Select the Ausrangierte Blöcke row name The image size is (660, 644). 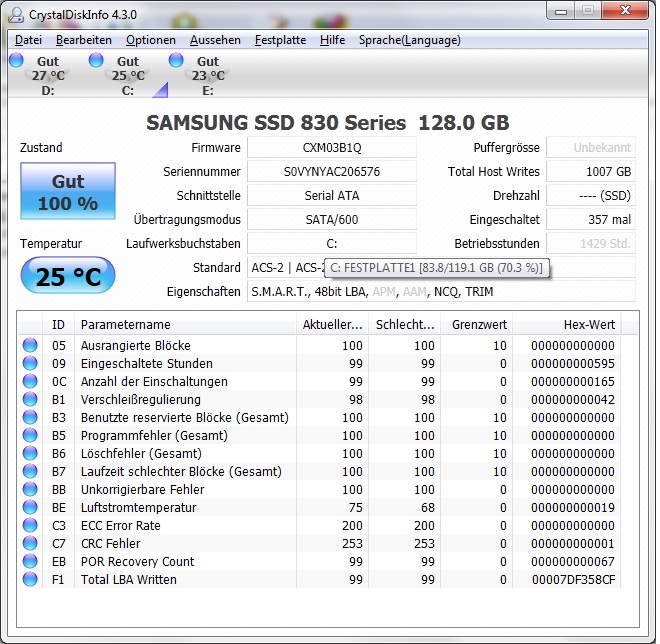(x=136, y=346)
